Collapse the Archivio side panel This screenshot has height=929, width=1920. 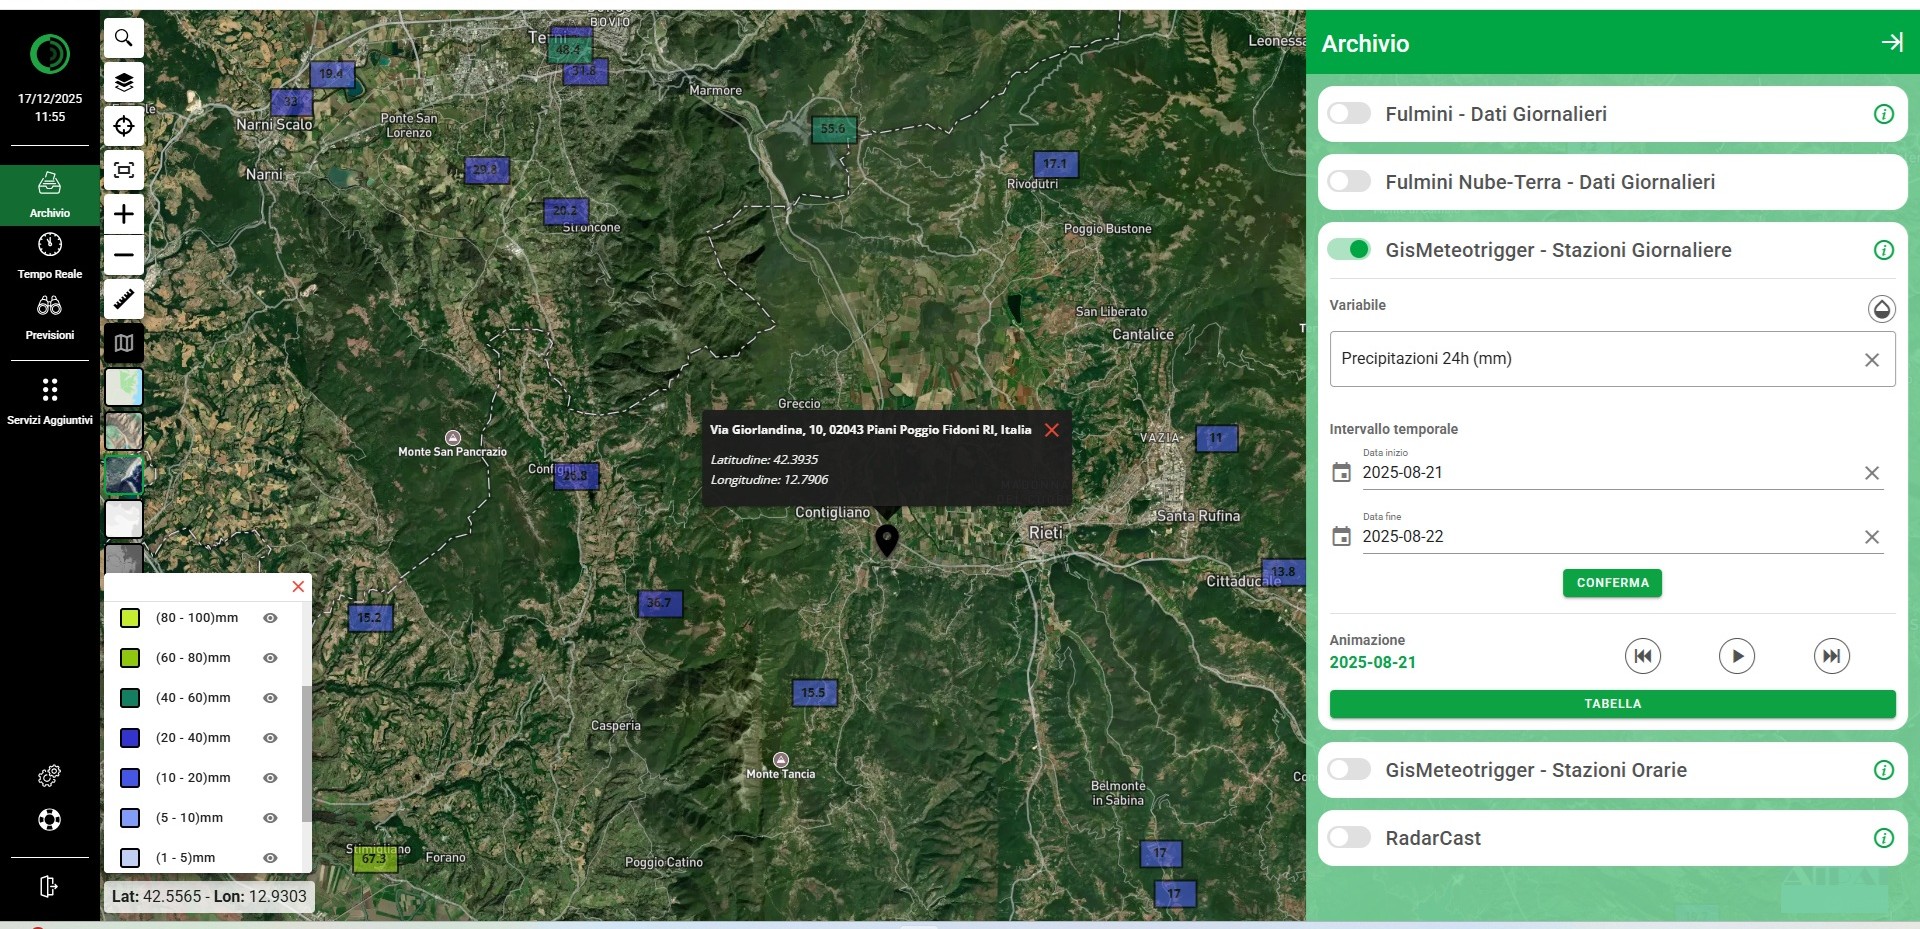pyautogui.click(x=1891, y=42)
